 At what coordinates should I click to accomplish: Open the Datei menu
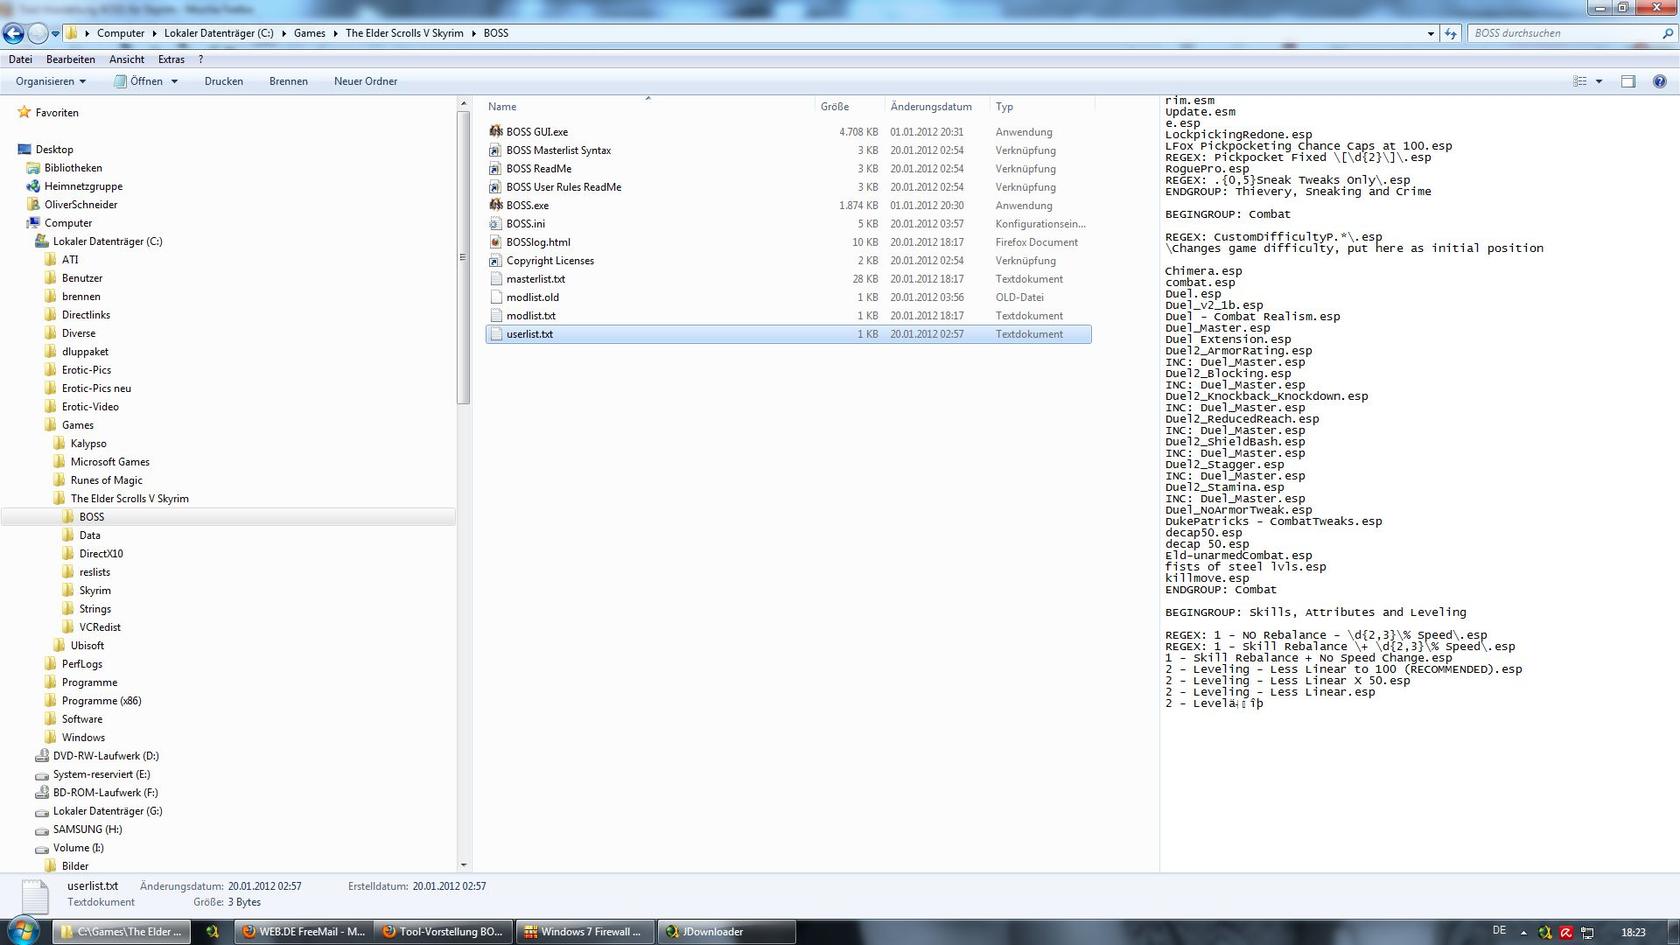[x=20, y=59]
